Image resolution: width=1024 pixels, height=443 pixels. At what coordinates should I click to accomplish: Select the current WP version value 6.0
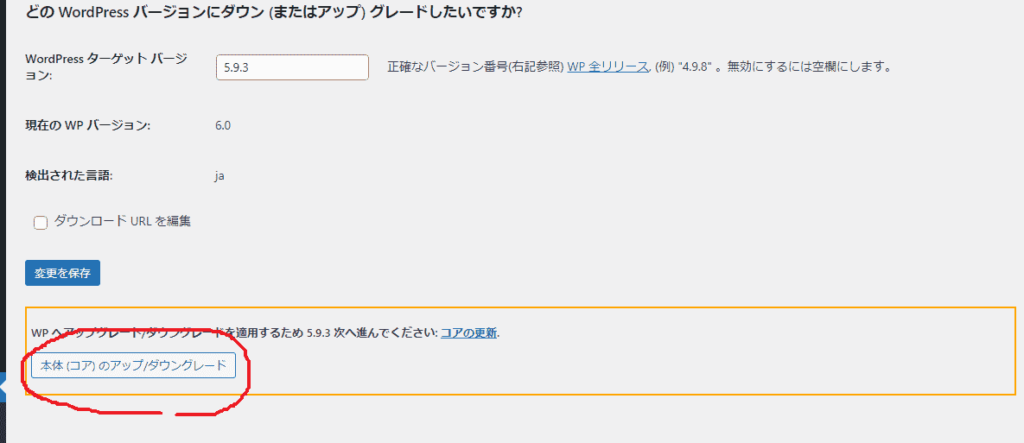point(222,125)
